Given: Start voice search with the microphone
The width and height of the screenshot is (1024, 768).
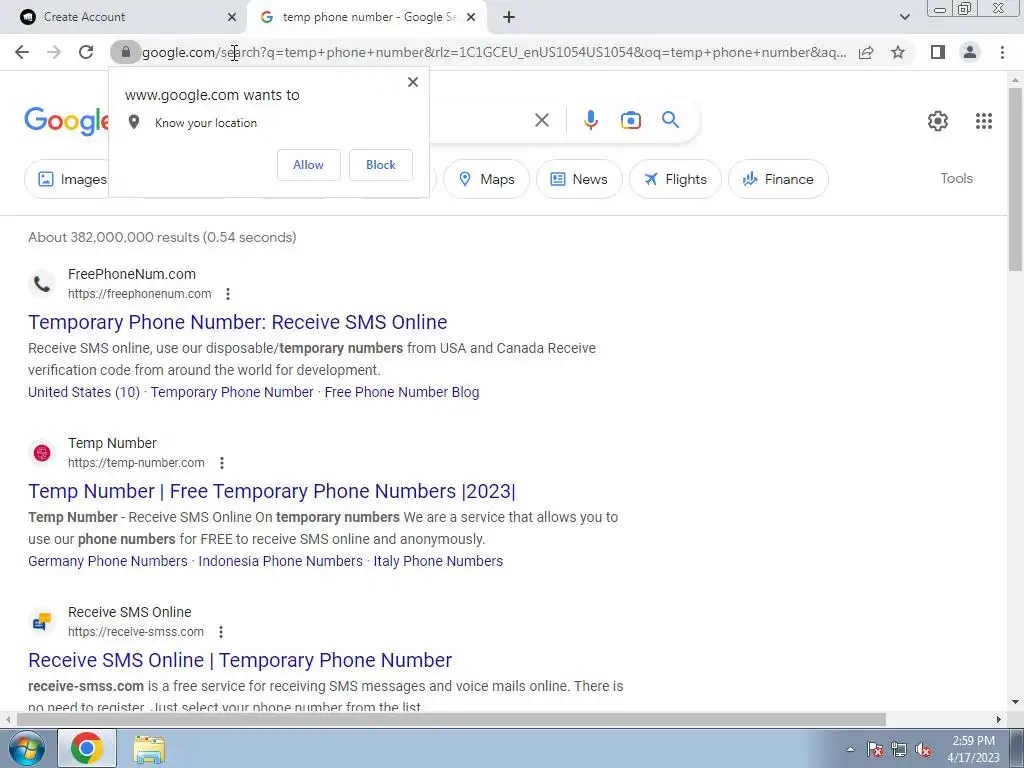Looking at the screenshot, I should click(x=590, y=120).
